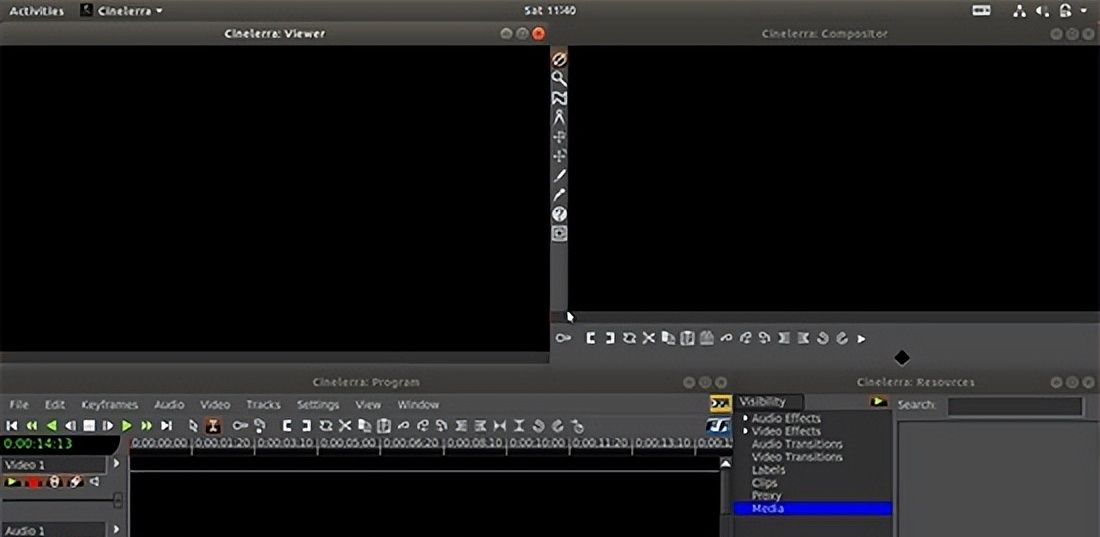1100x537 pixels.
Task: Click the Video 1 fade slider handle
Action: click(x=118, y=500)
